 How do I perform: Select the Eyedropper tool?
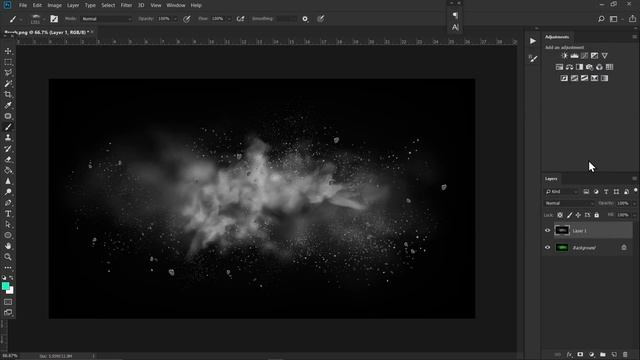[8, 105]
